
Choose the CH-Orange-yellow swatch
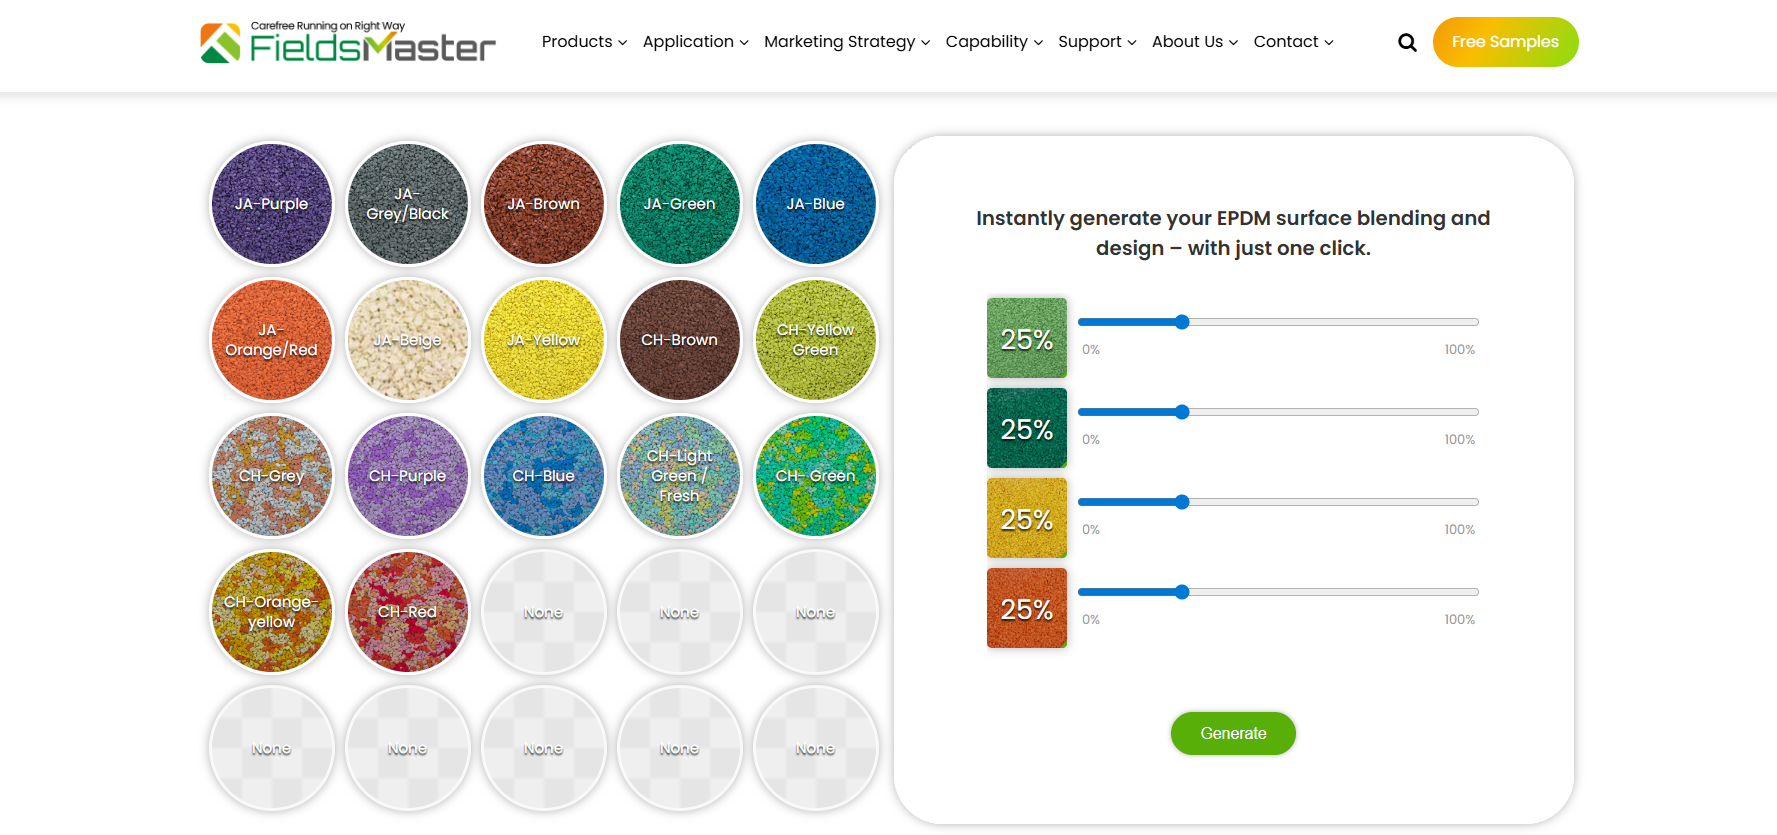tap(271, 612)
